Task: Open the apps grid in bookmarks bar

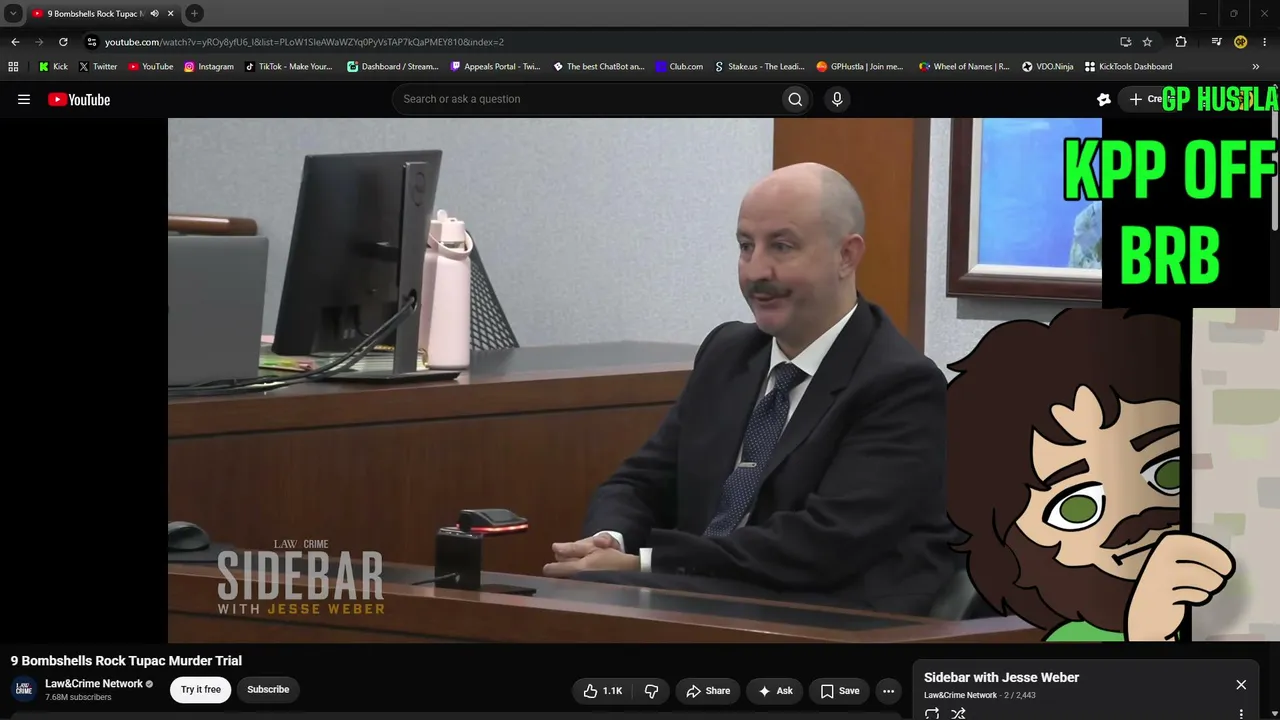Action: click(x=13, y=67)
